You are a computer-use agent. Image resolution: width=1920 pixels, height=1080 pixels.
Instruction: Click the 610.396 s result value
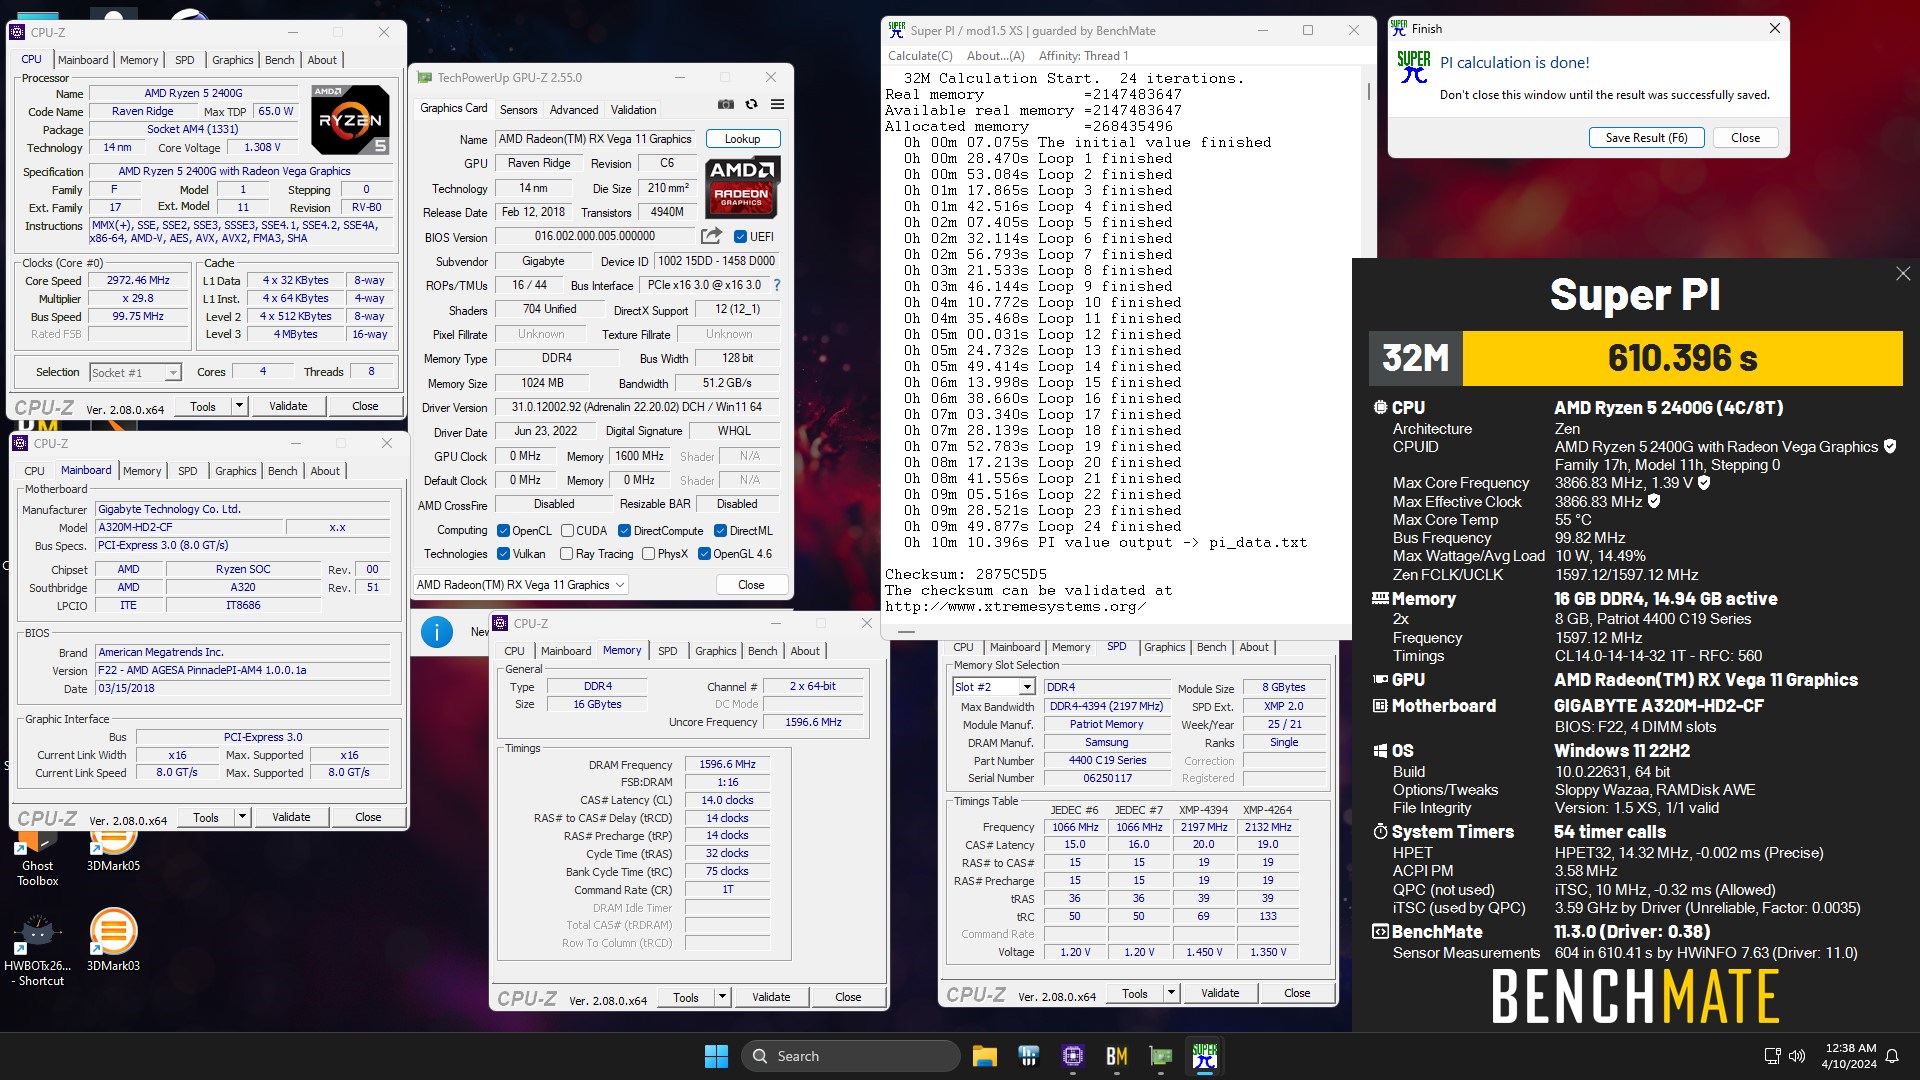pyautogui.click(x=1682, y=358)
